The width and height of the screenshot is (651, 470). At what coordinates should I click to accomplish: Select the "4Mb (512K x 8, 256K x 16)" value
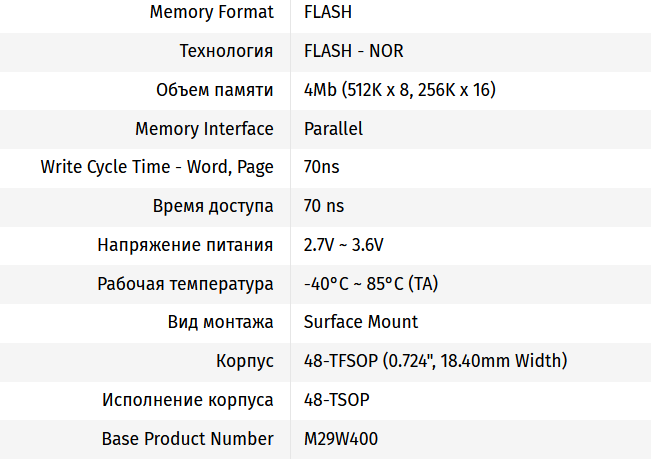[x=399, y=90]
